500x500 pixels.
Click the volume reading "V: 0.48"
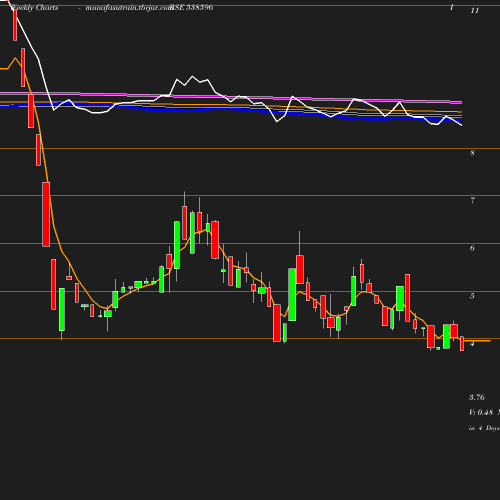(x=481, y=413)
